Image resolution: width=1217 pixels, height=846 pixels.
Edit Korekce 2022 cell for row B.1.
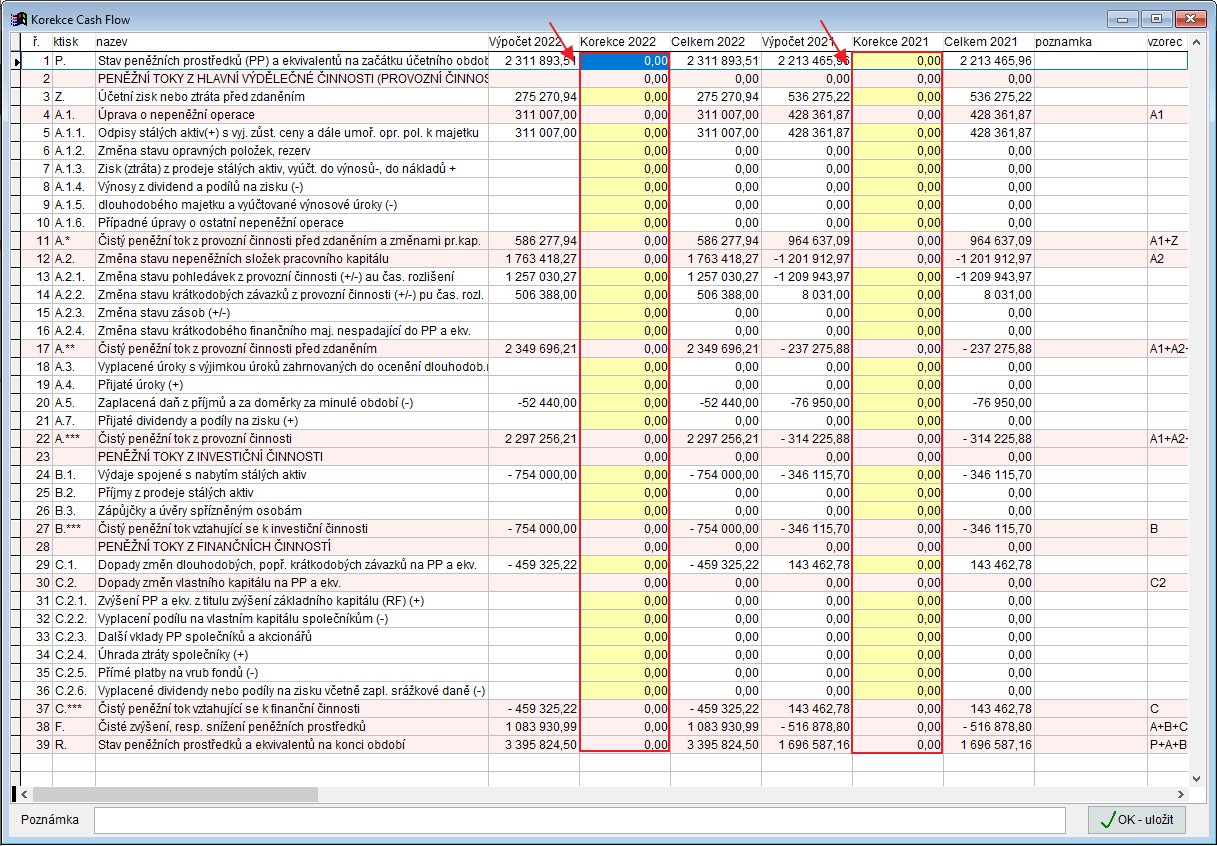(x=624, y=475)
